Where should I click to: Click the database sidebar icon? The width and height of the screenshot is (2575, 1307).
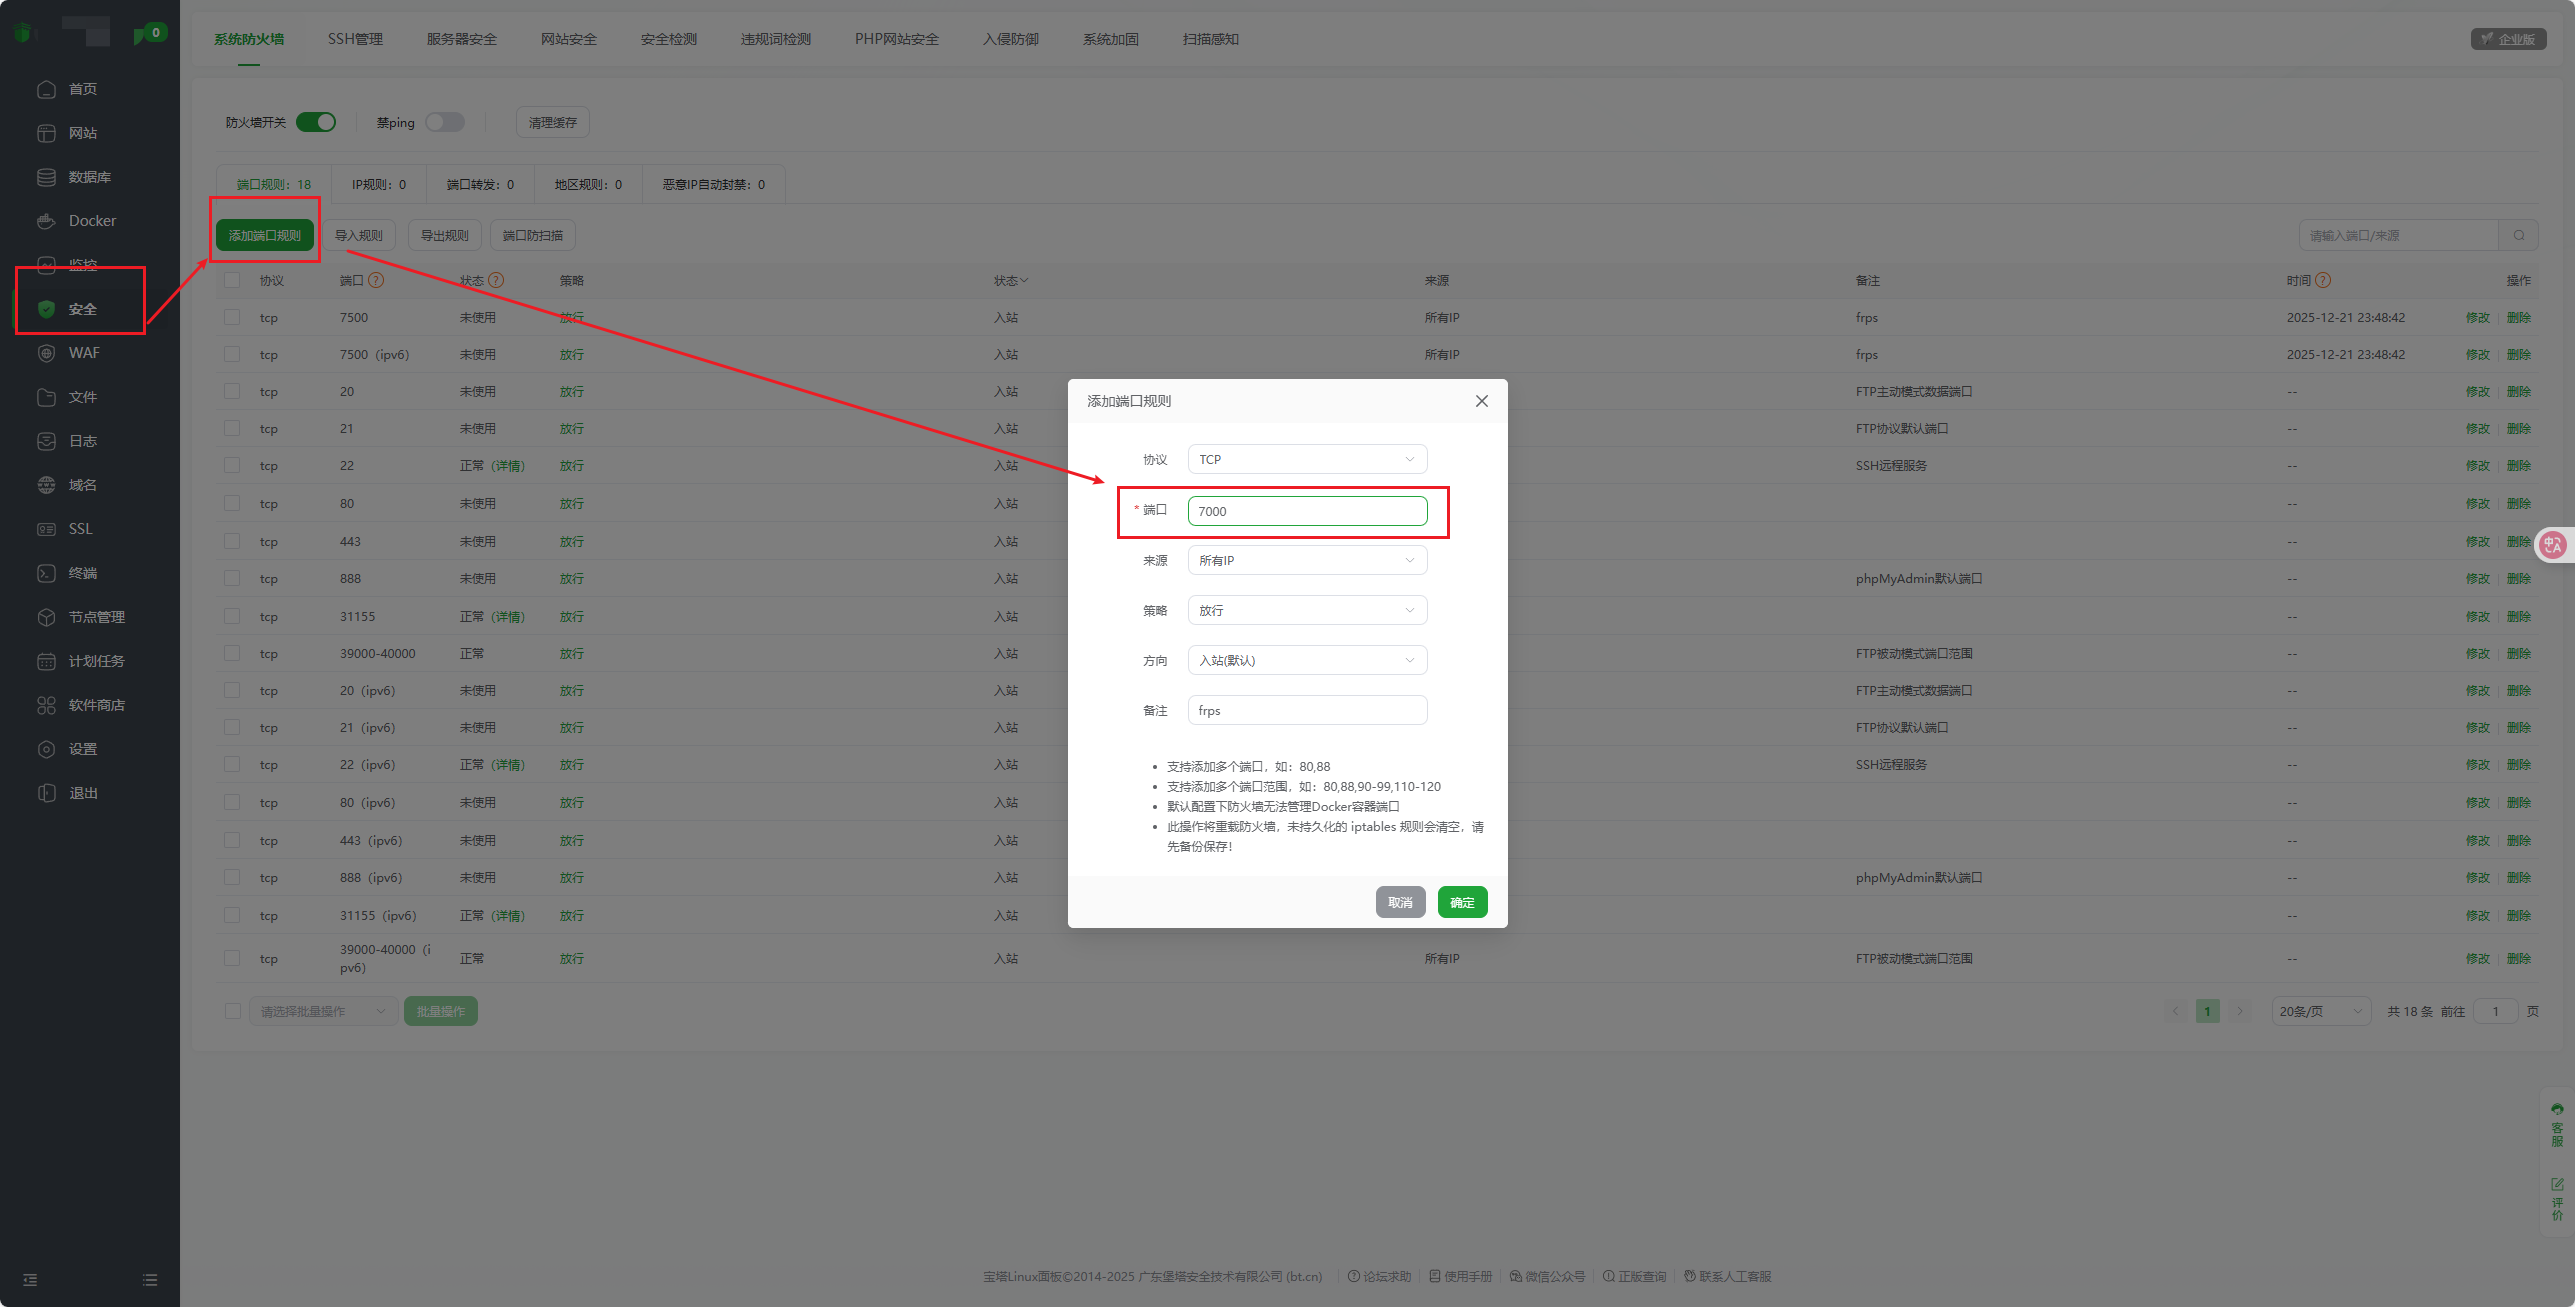click(46, 177)
